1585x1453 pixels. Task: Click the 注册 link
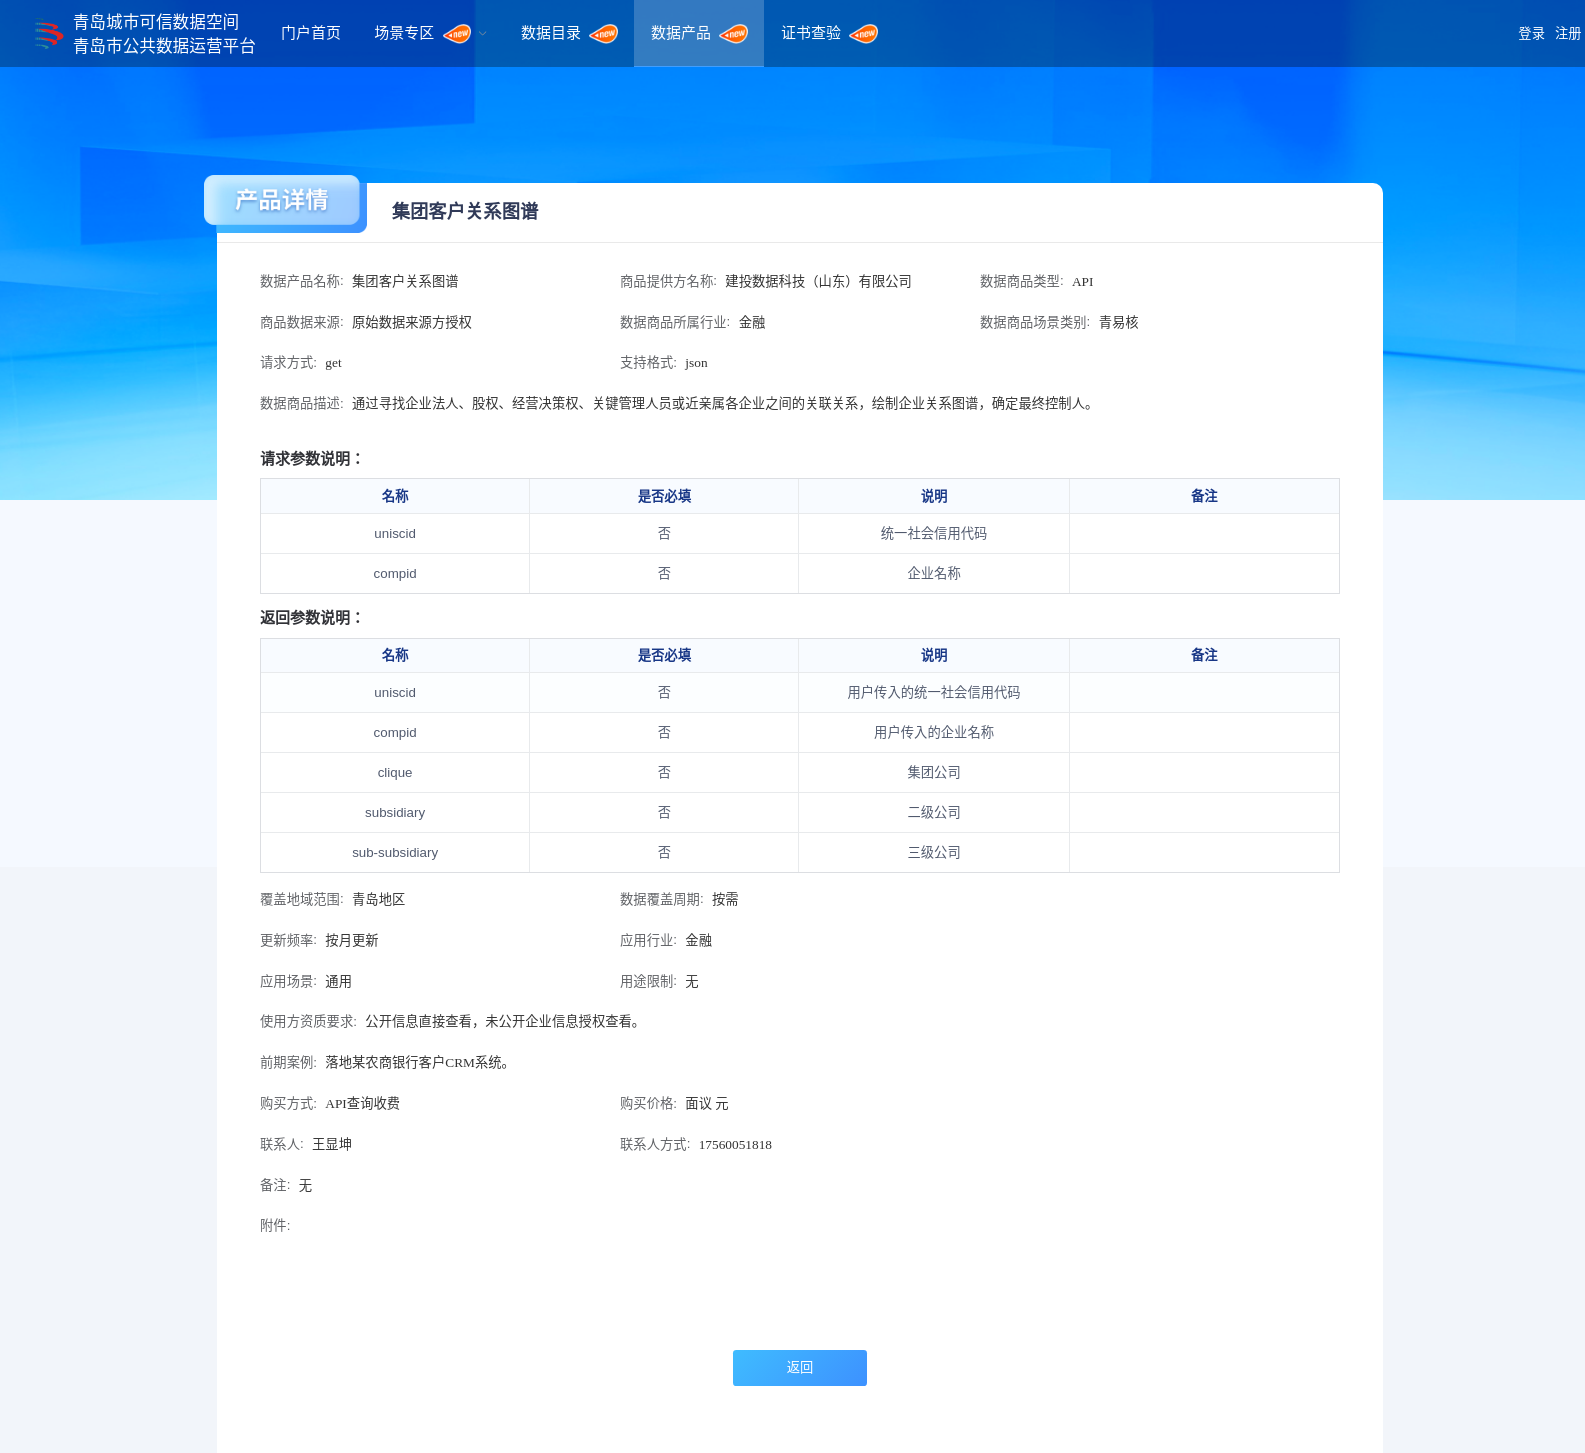1568,34
